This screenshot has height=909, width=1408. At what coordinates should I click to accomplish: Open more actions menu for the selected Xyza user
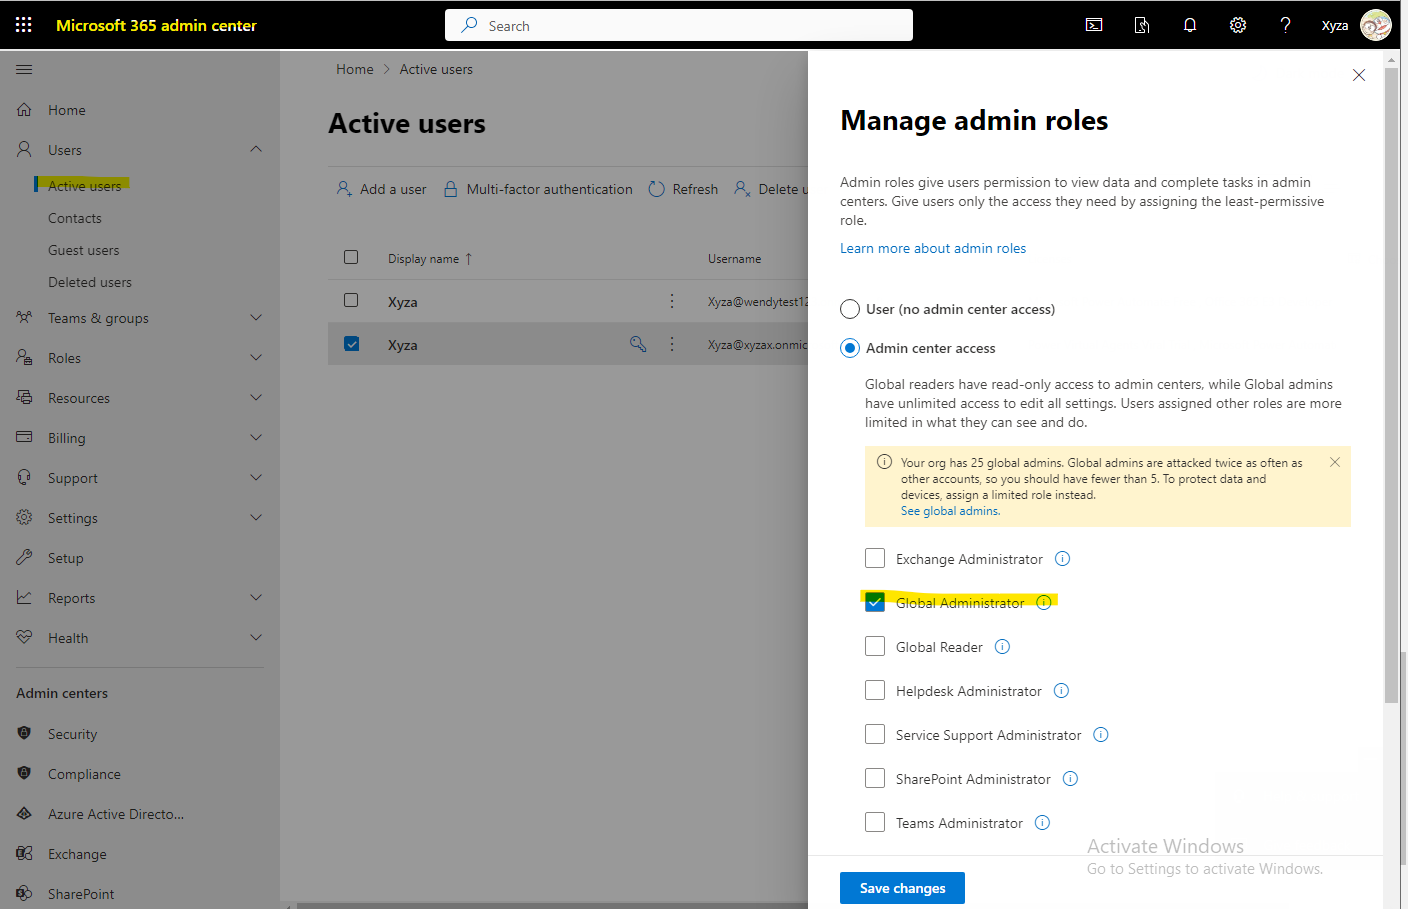click(671, 343)
